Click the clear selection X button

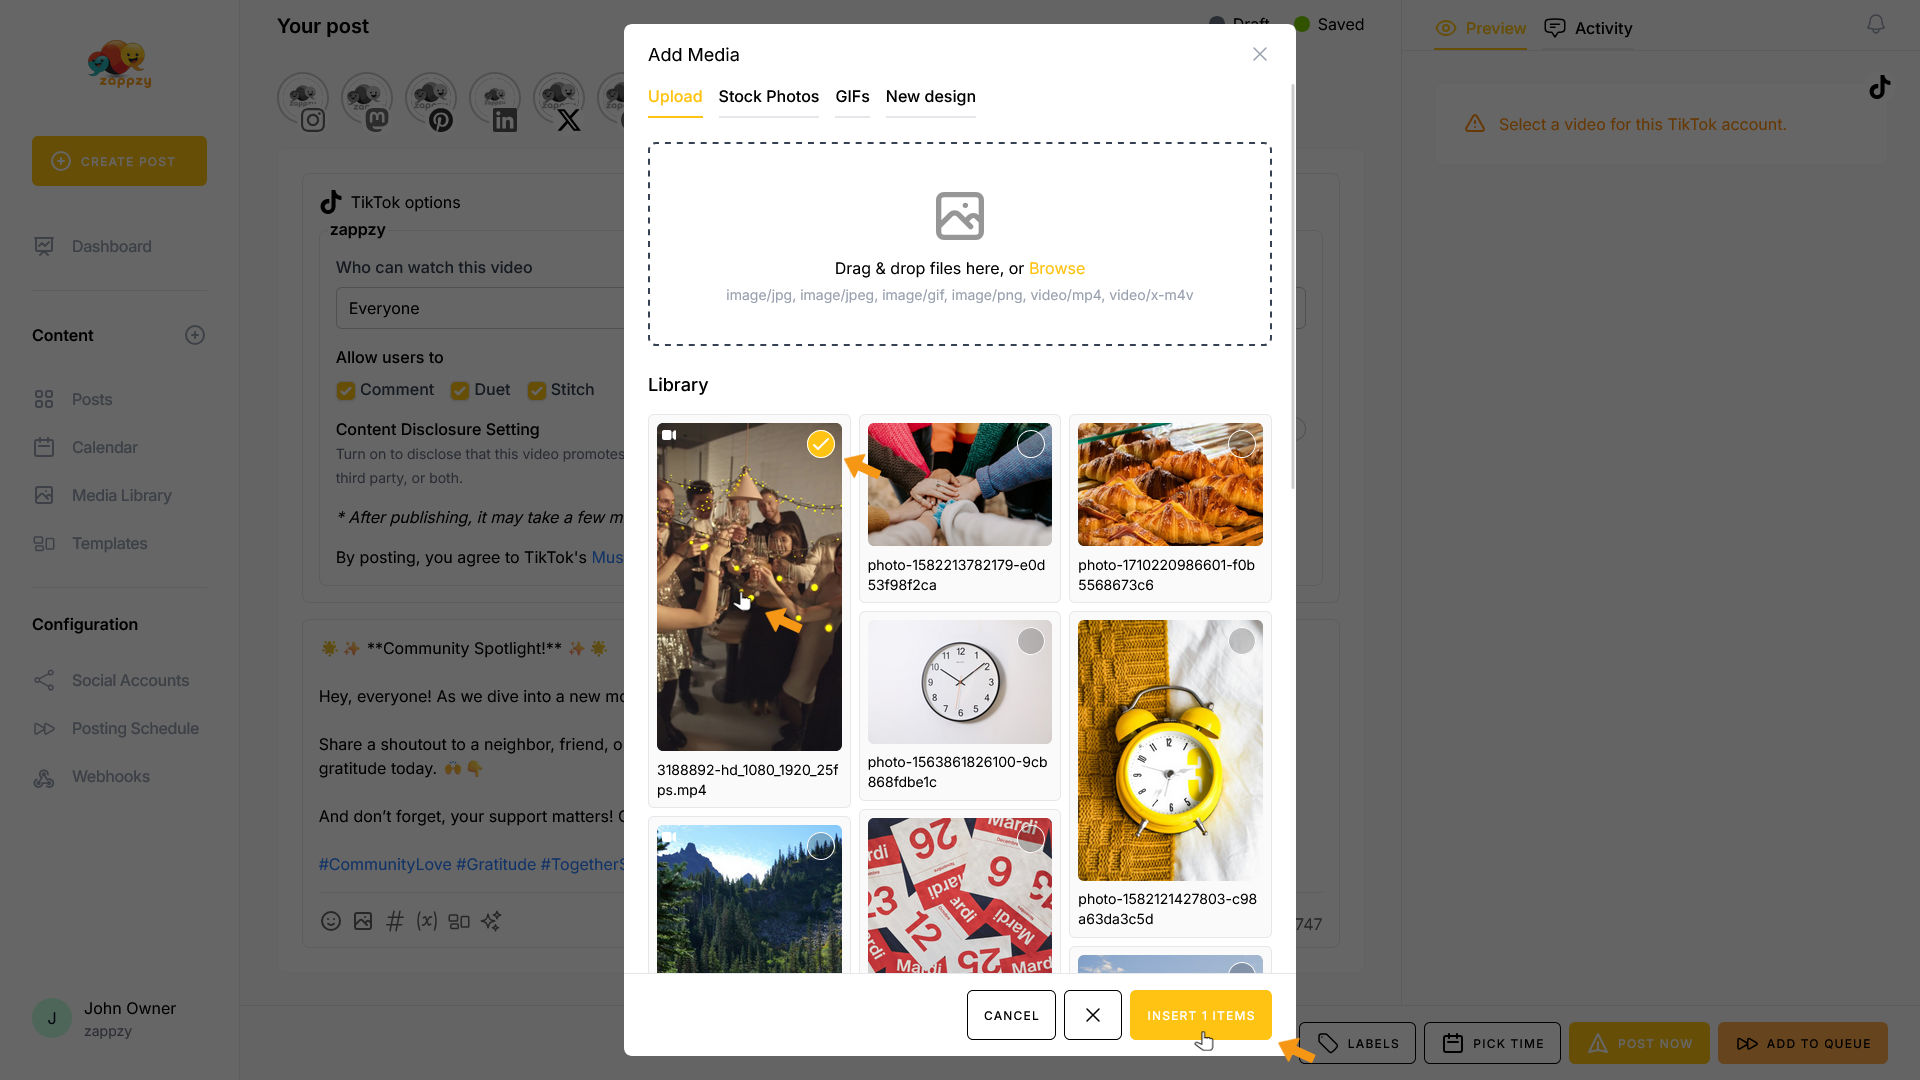point(1092,1015)
